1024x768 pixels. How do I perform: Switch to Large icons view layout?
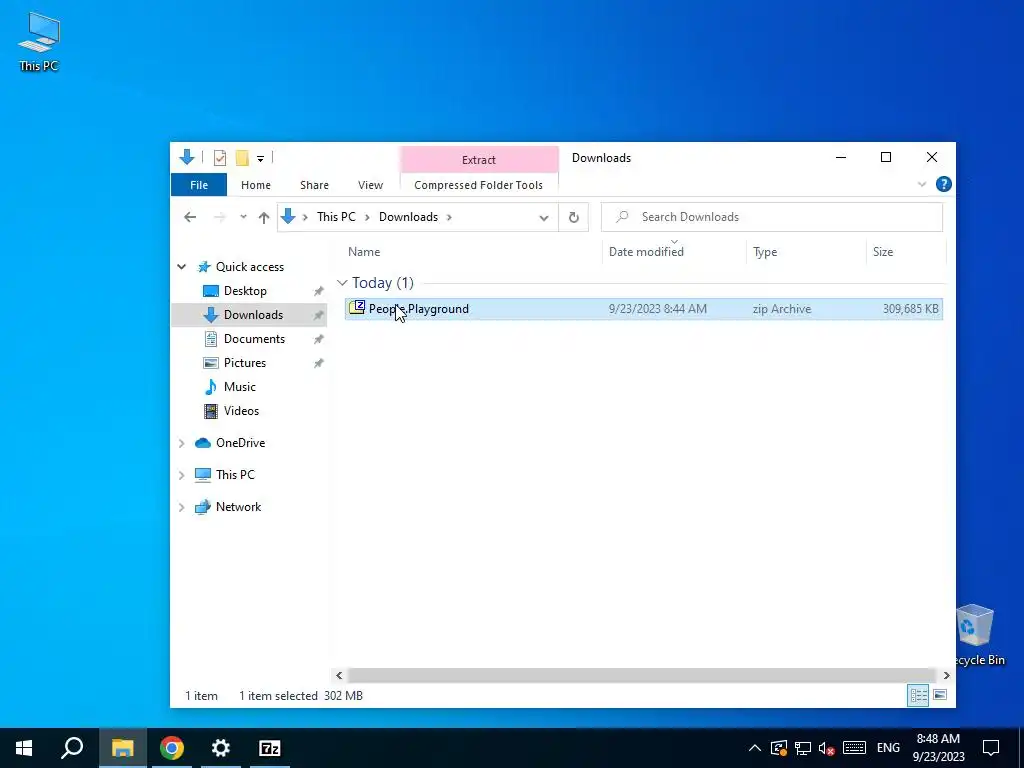(940, 695)
